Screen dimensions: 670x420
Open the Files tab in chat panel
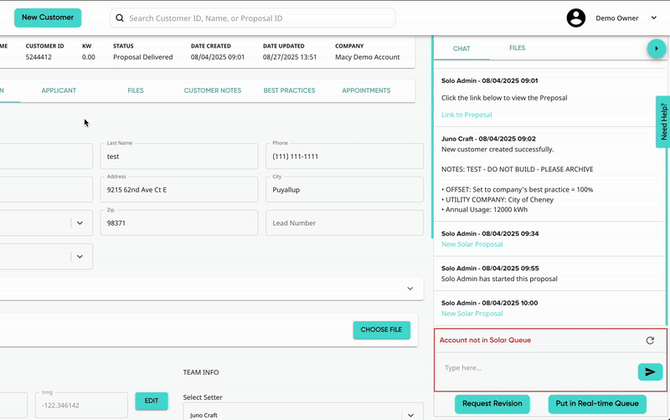(517, 48)
